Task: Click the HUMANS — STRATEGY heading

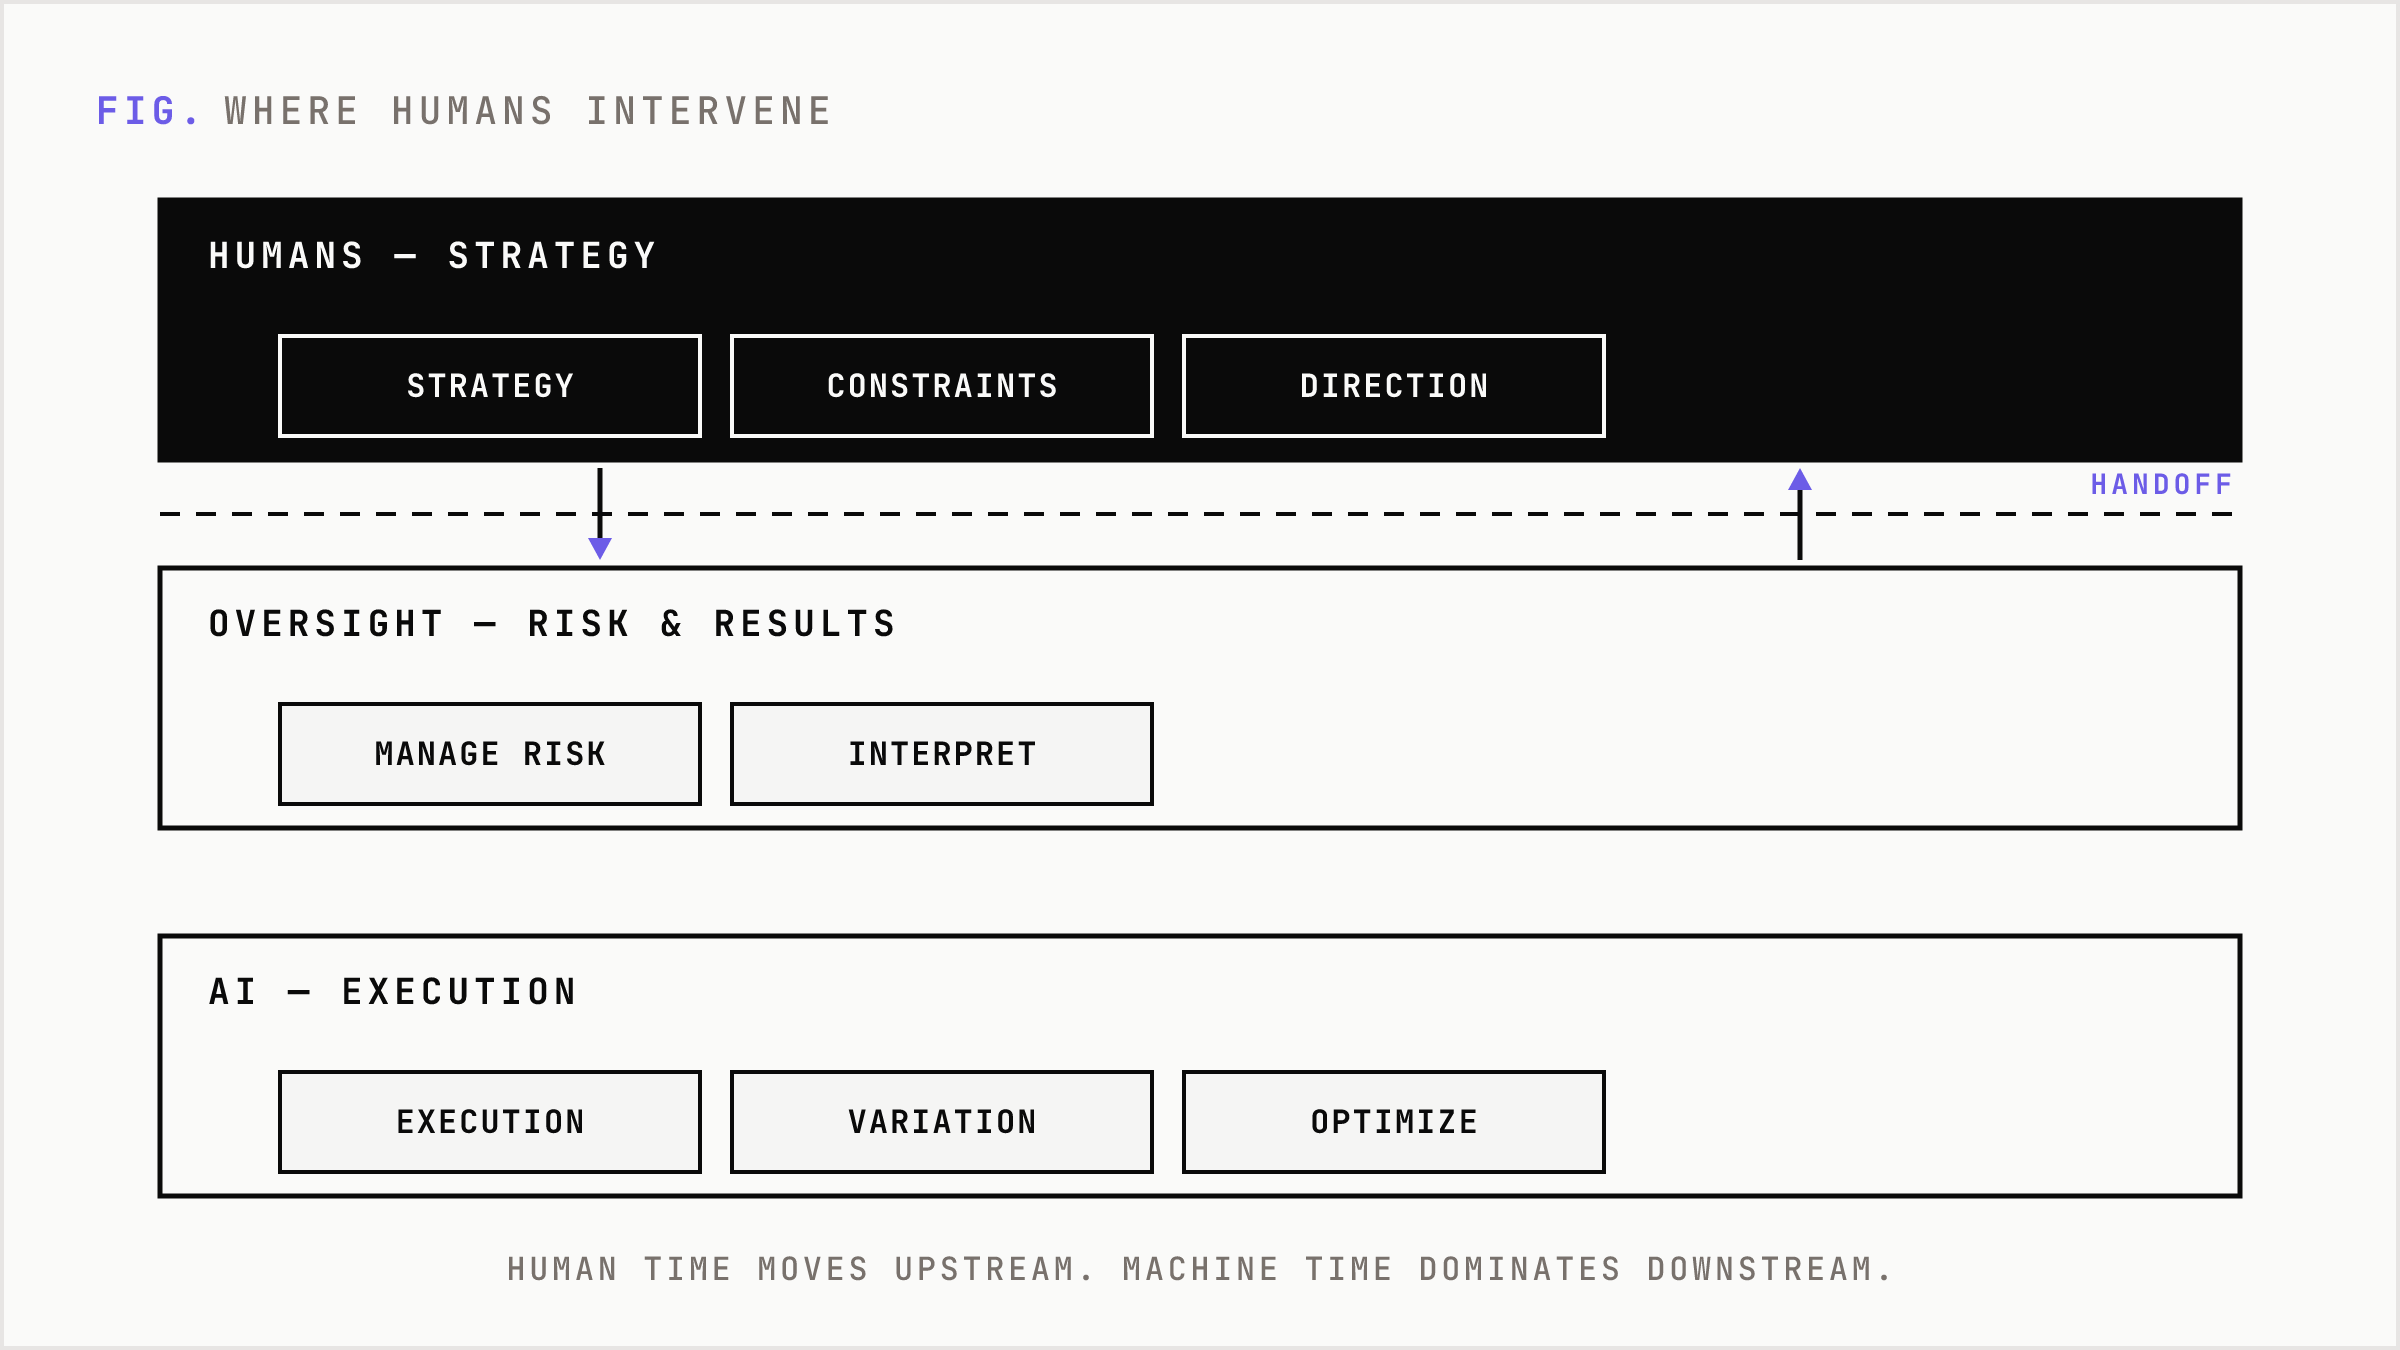Action: point(432,256)
